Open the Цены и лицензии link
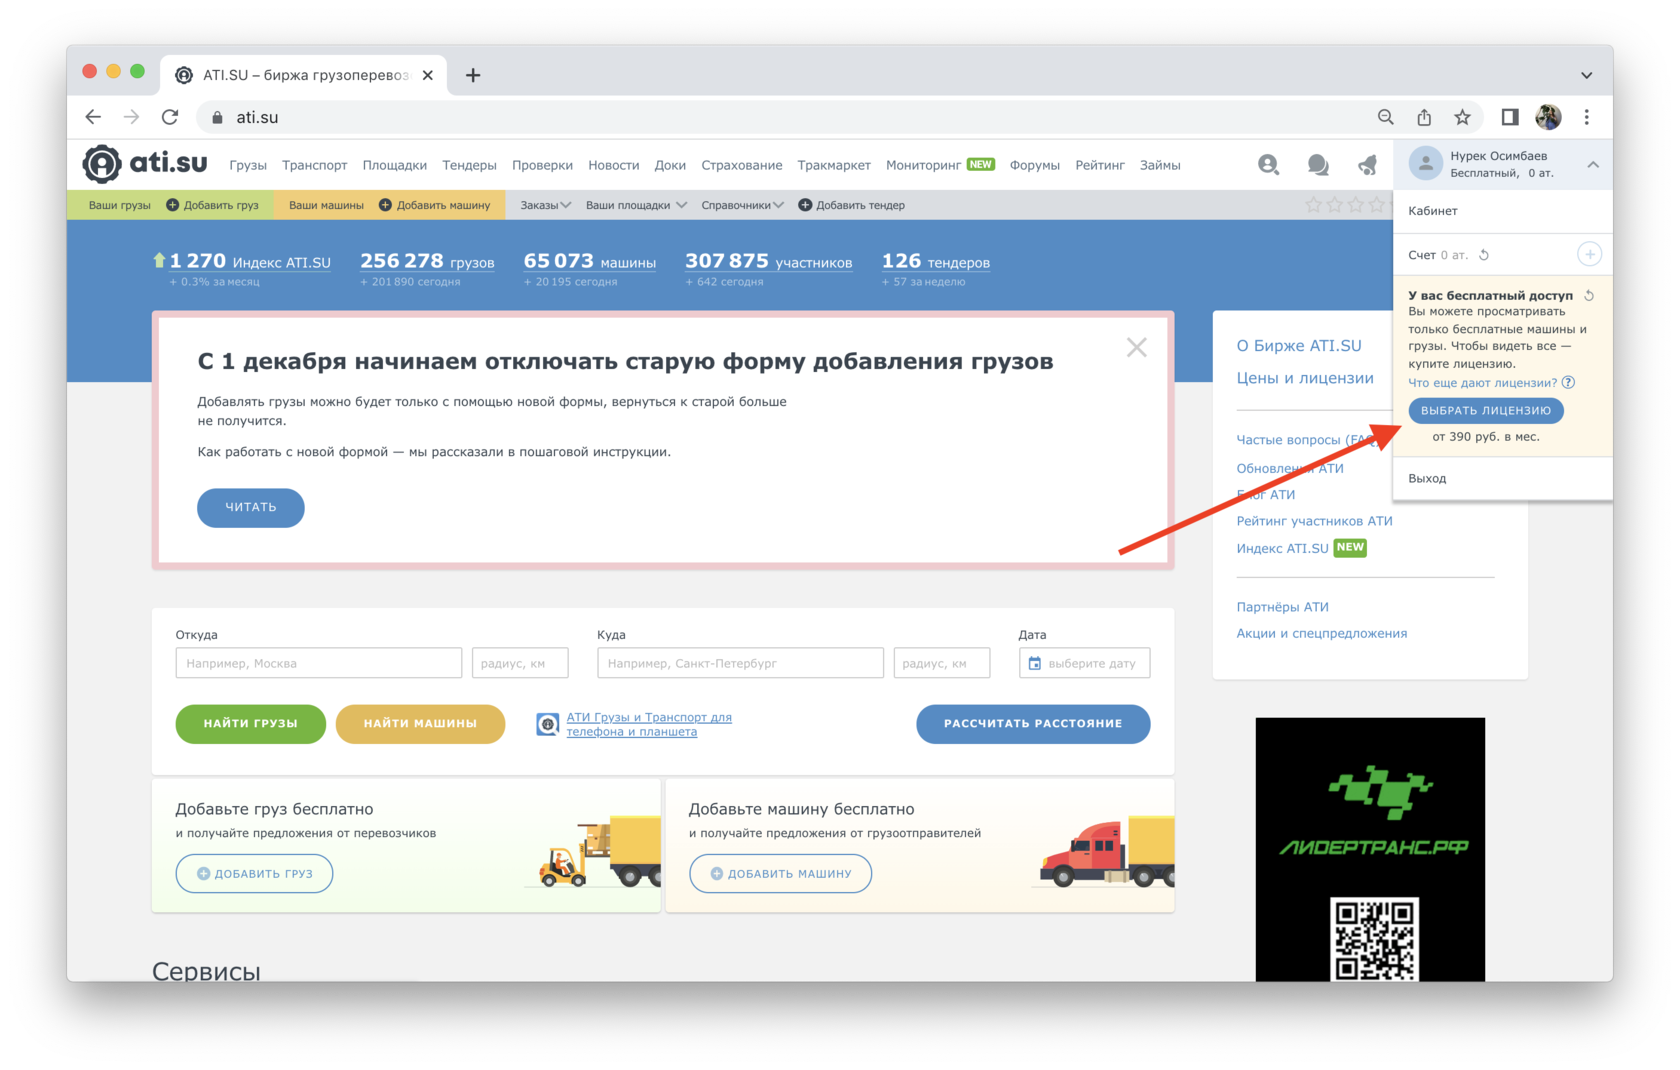 [1305, 378]
